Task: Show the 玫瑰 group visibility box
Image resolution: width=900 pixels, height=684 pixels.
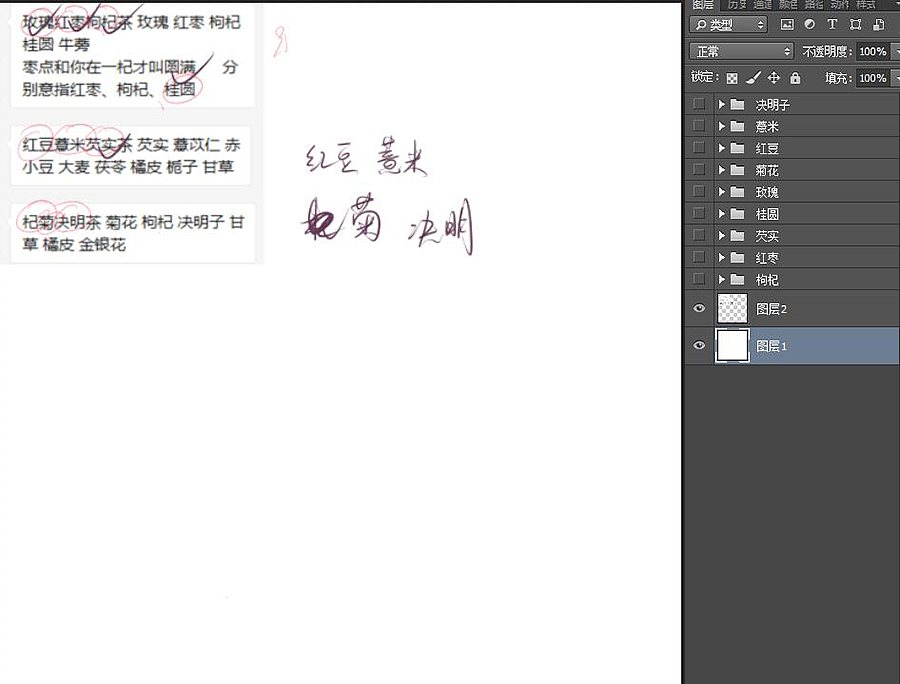Action: click(699, 191)
